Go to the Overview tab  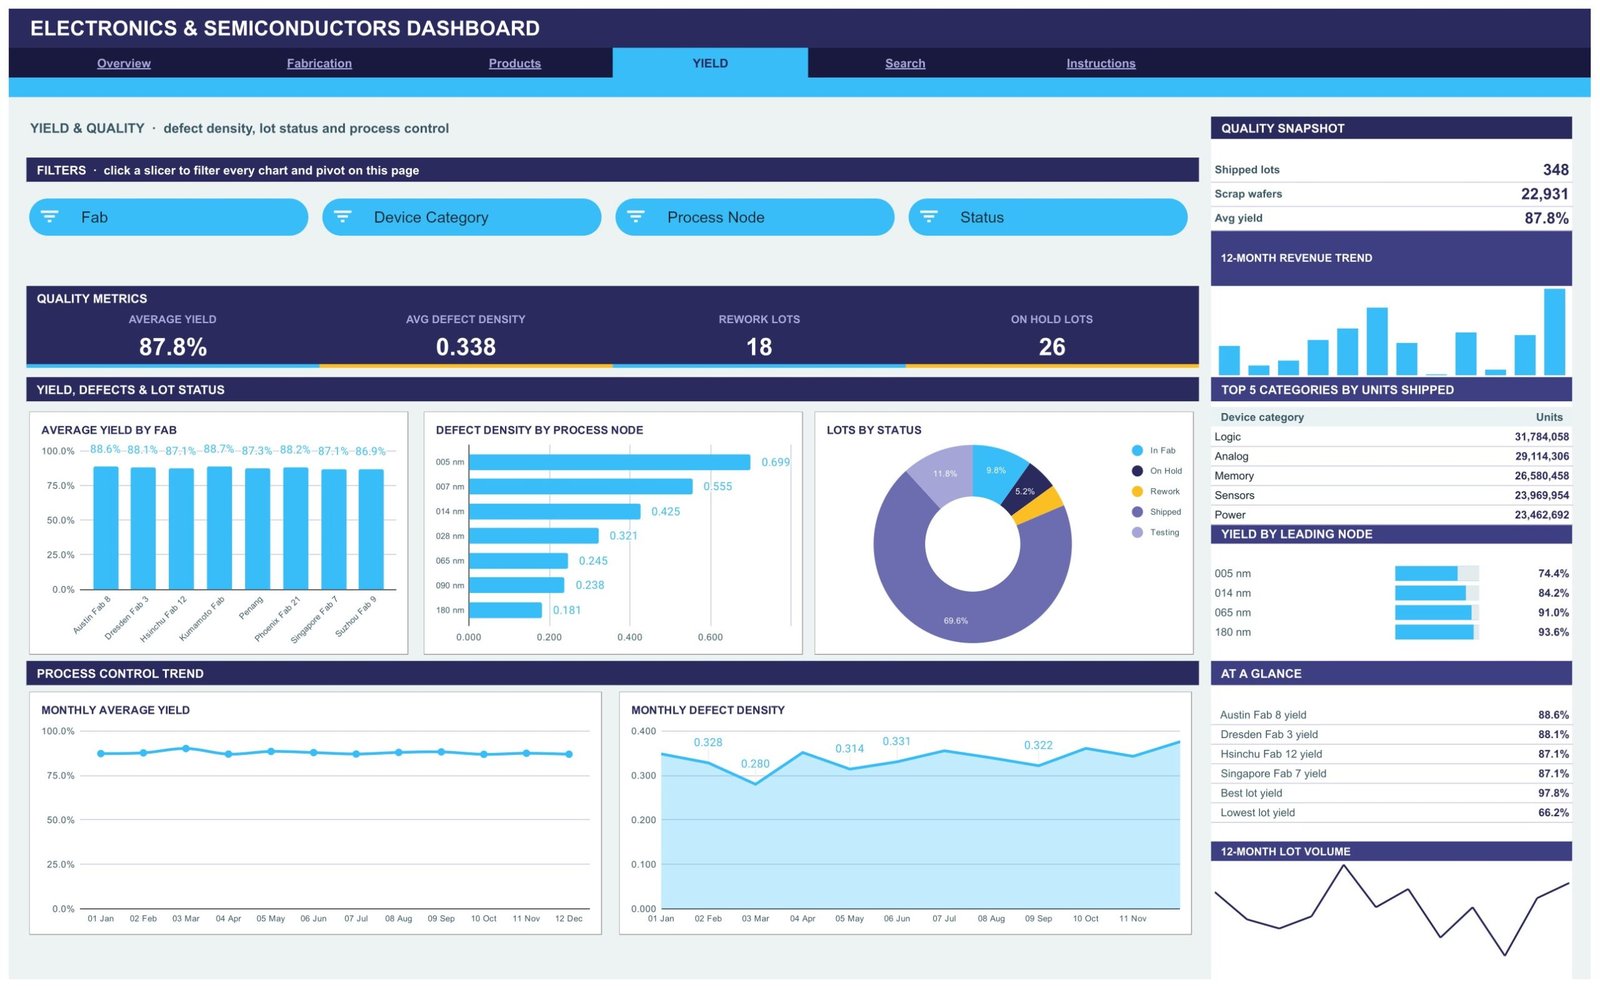click(124, 63)
